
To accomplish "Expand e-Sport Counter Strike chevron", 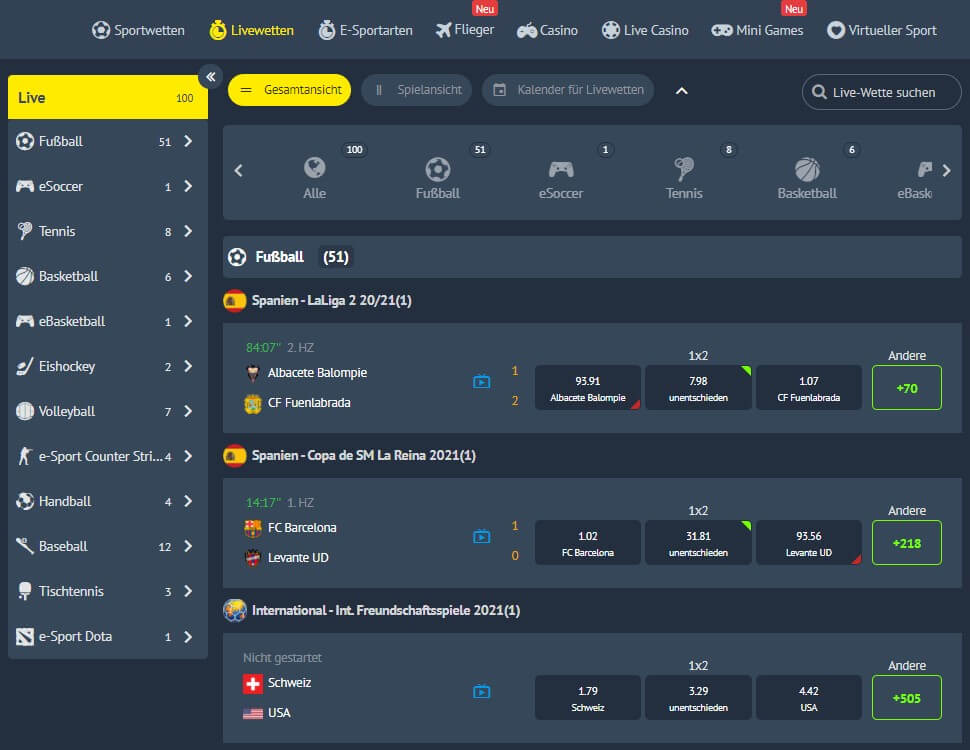I will 188,456.
